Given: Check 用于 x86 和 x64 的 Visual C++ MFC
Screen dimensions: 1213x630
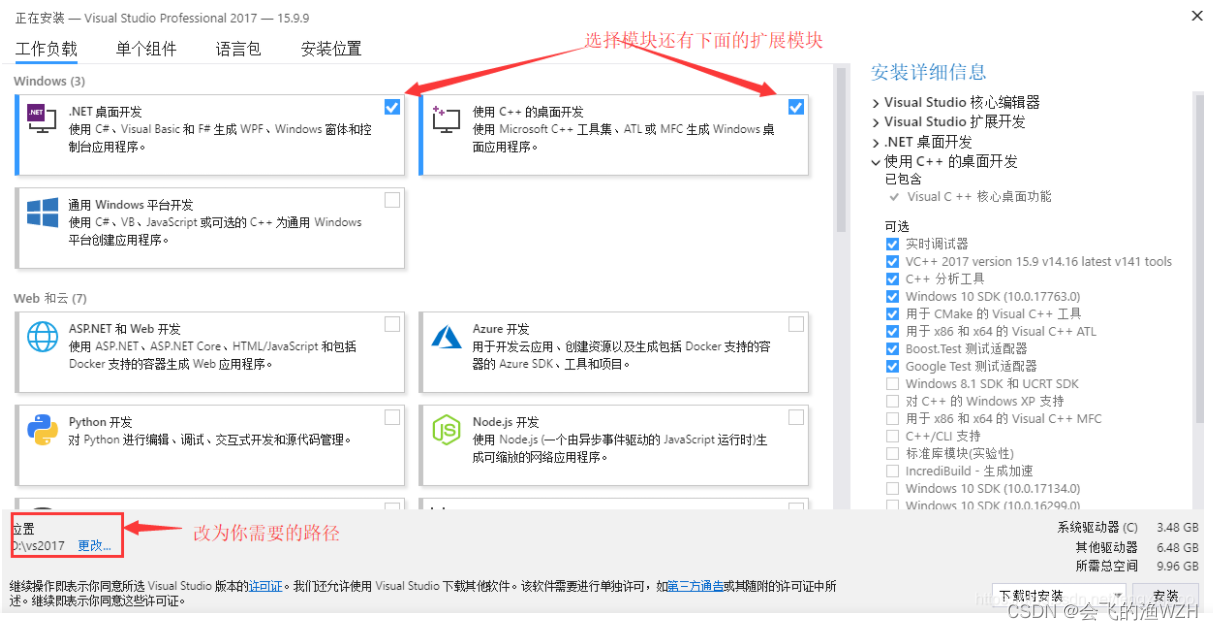Looking at the screenshot, I should tap(892, 419).
